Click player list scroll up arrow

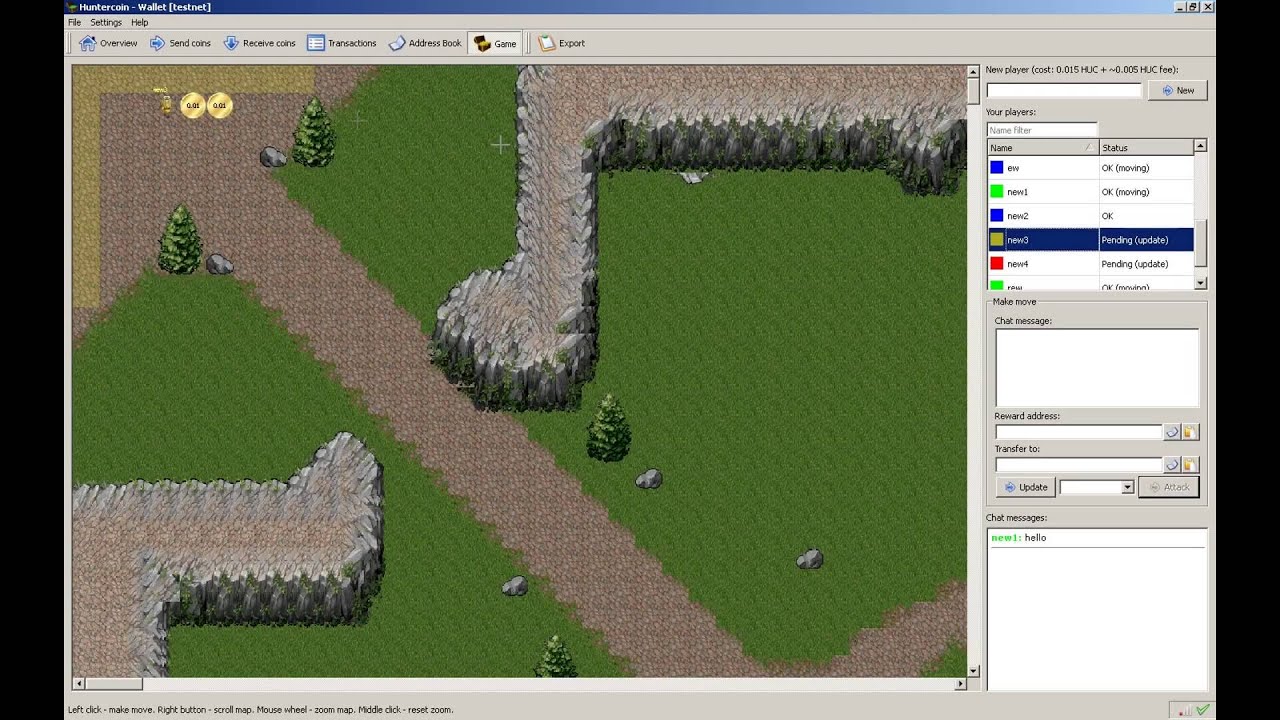(x=1201, y=147)
